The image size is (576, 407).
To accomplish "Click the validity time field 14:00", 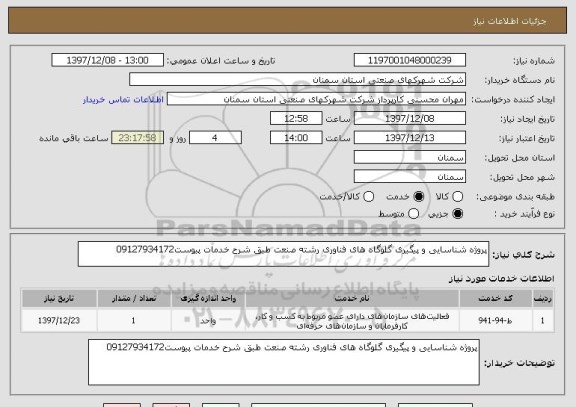I will [x=296, y=138].
